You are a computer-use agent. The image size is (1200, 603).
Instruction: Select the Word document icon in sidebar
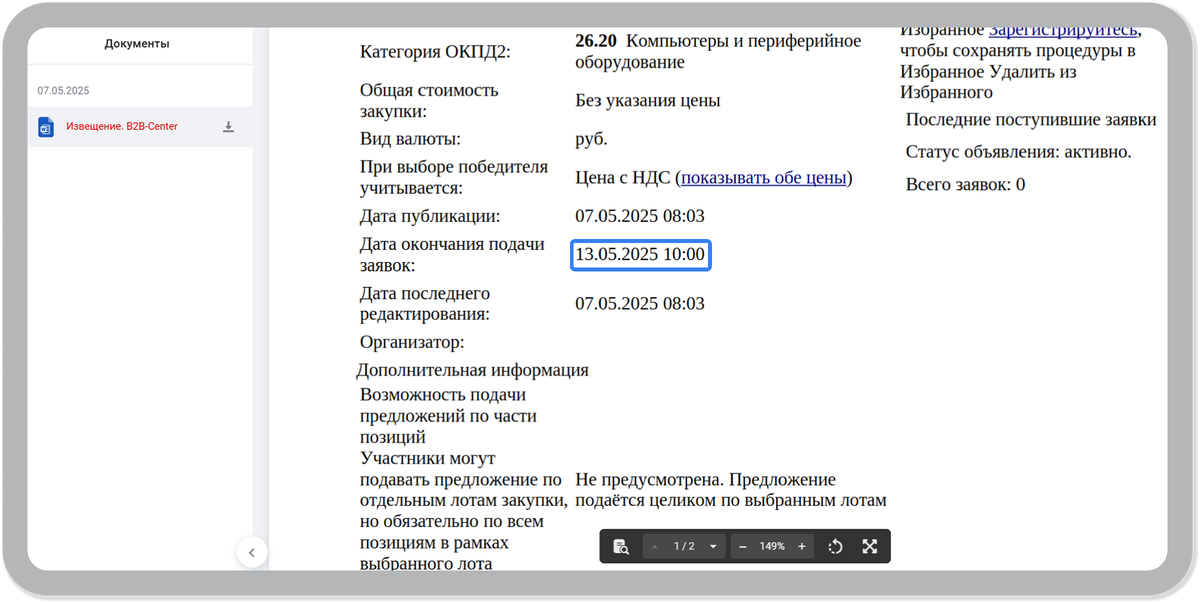point(45,127)
